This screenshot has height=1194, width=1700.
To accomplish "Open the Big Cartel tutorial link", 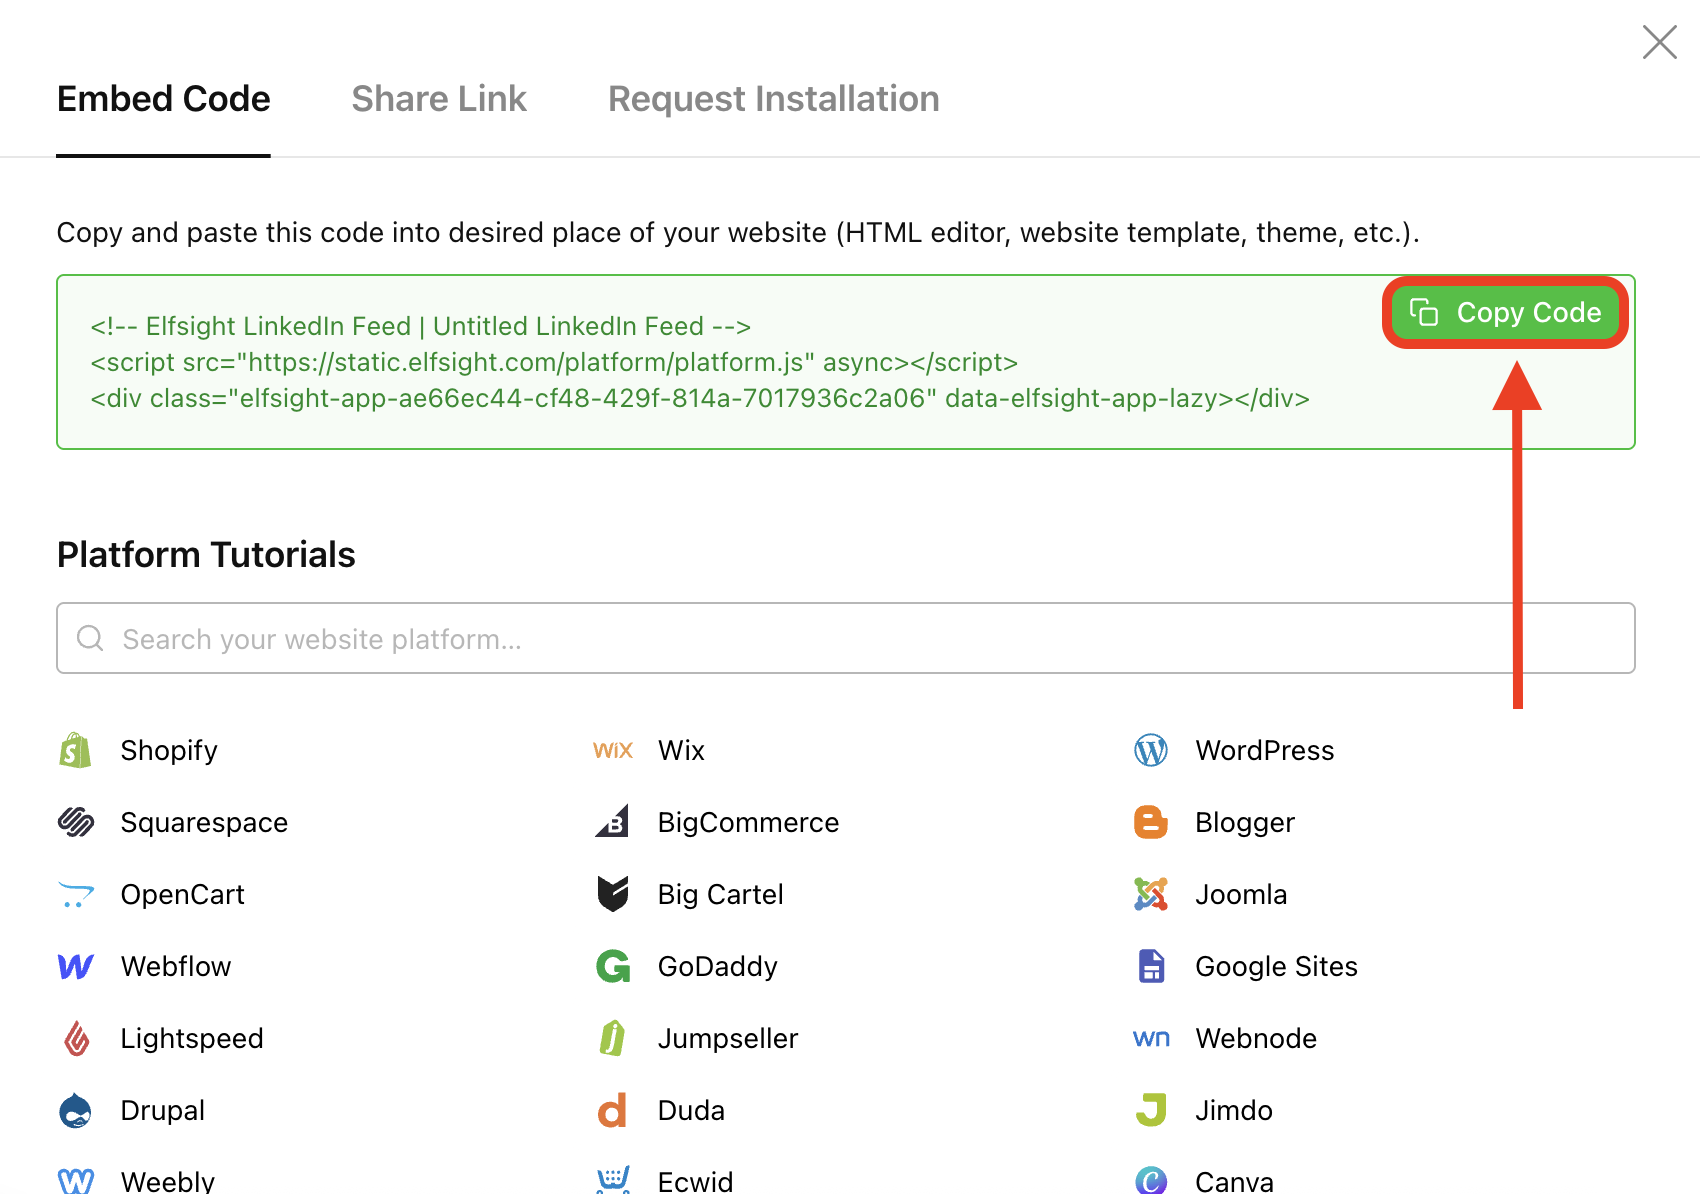I will click(x=720, y=894).
